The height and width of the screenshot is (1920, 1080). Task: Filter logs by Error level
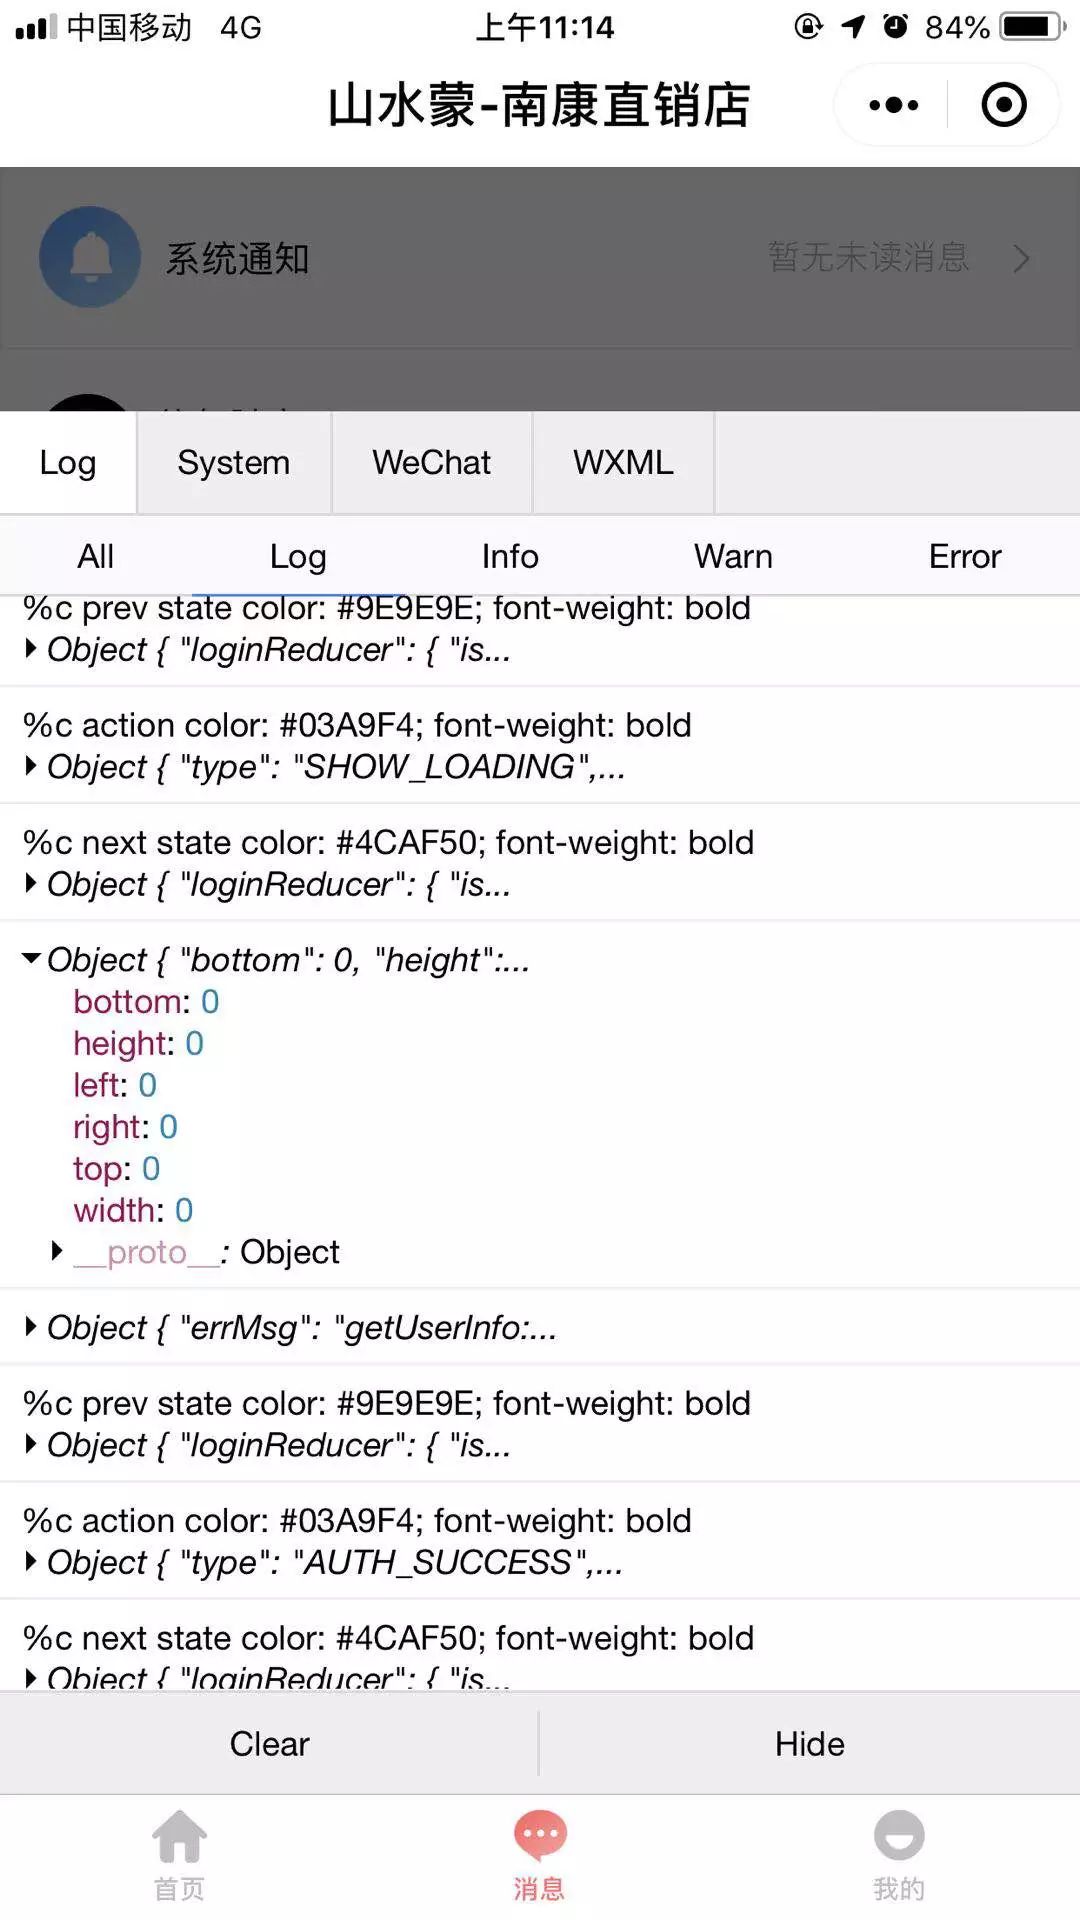coord(964,556)
